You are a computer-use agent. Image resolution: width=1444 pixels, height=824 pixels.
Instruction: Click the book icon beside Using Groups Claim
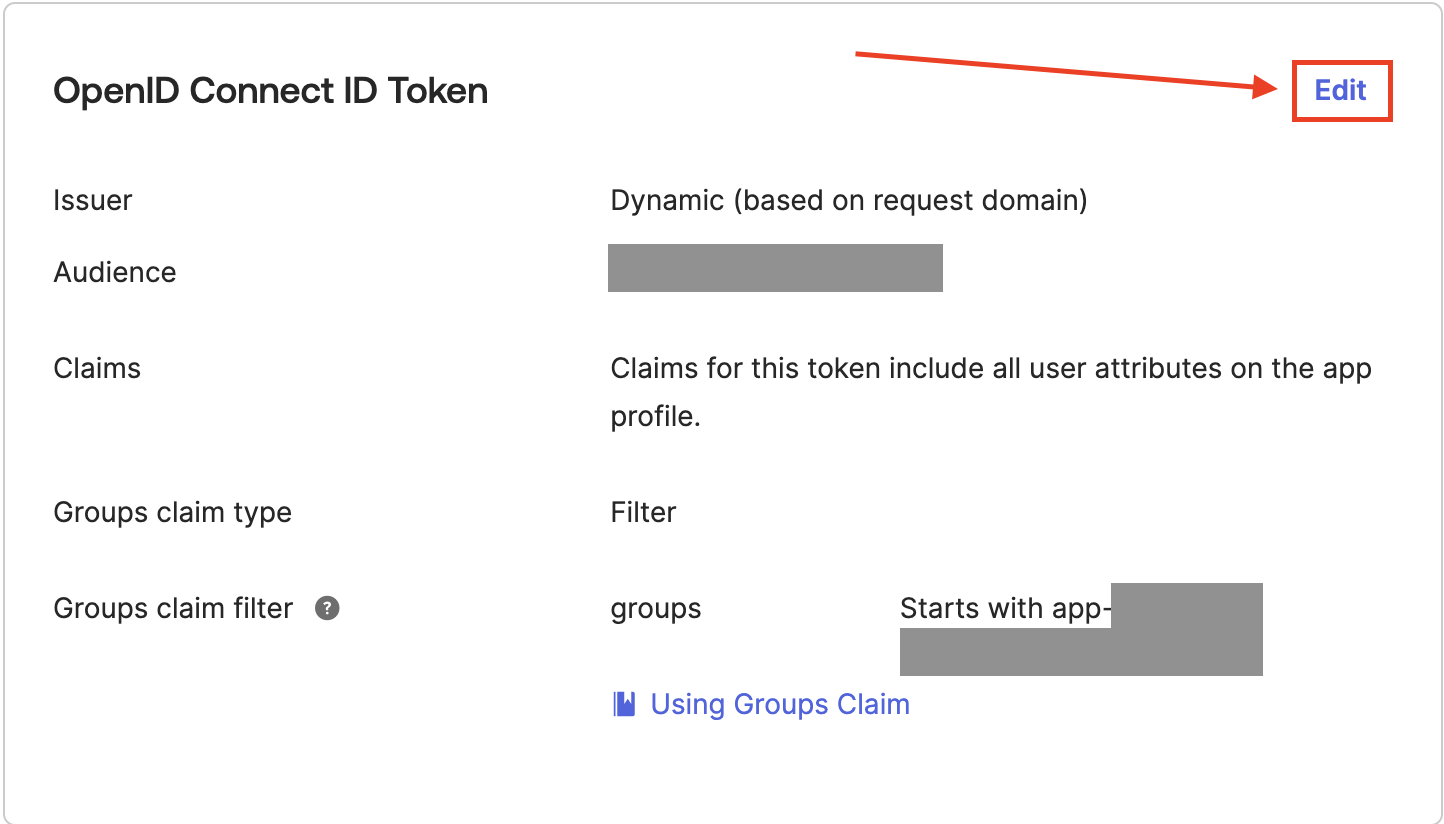[624, 705]
